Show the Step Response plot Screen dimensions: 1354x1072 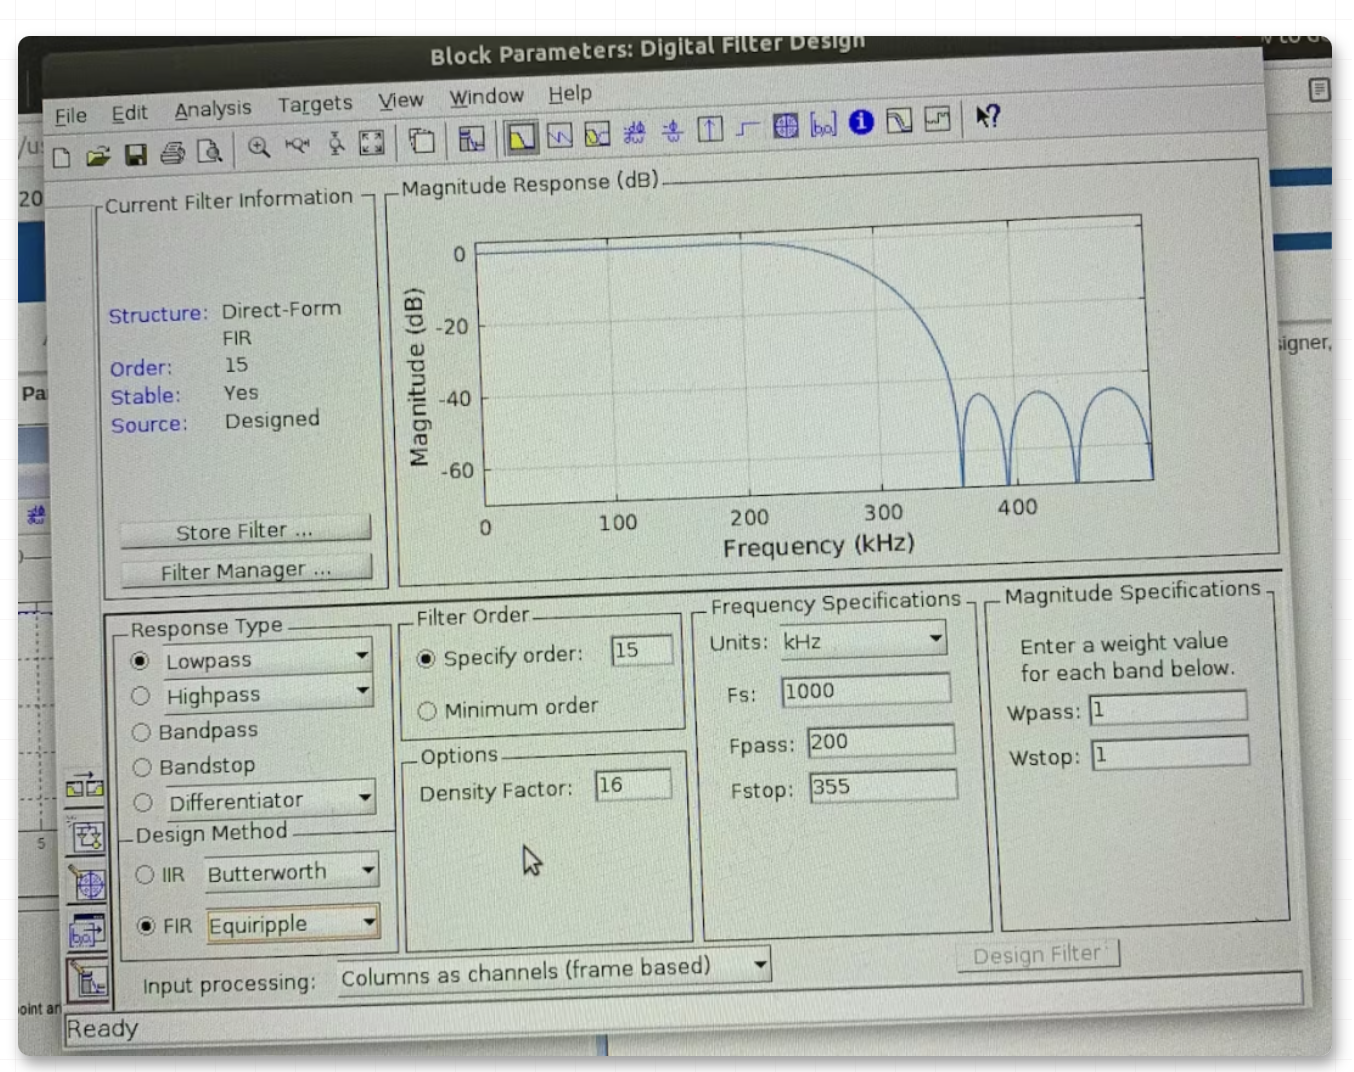747,128
